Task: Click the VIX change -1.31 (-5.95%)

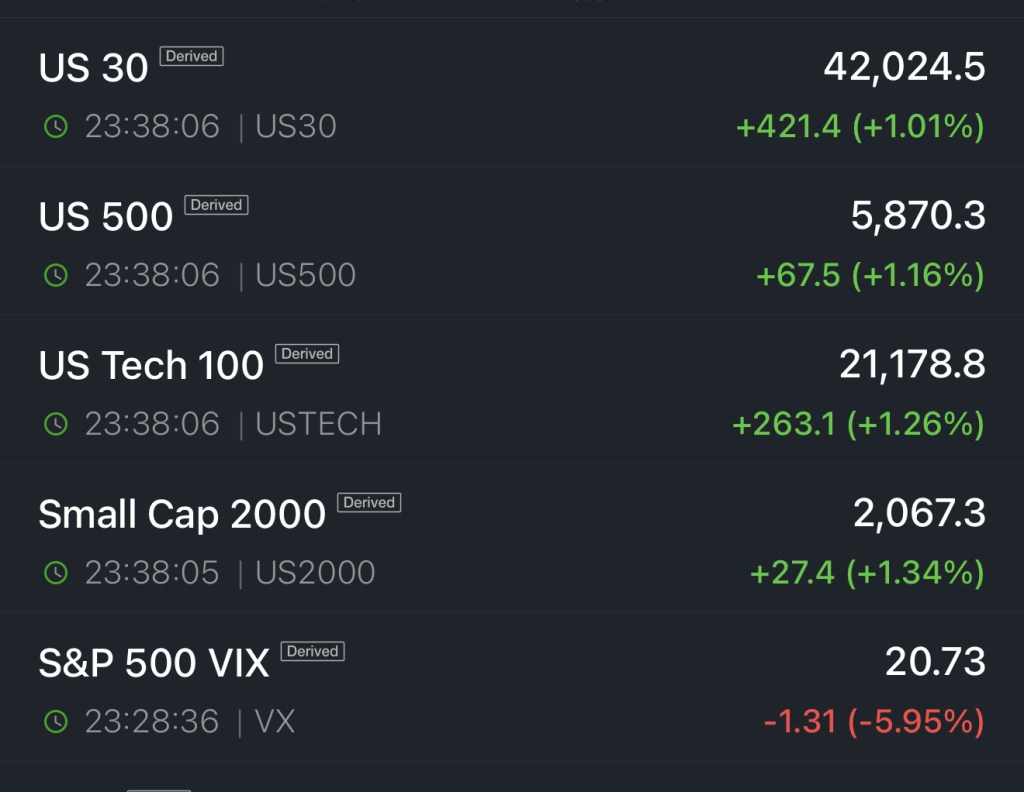Action: [x=873, y=721]
